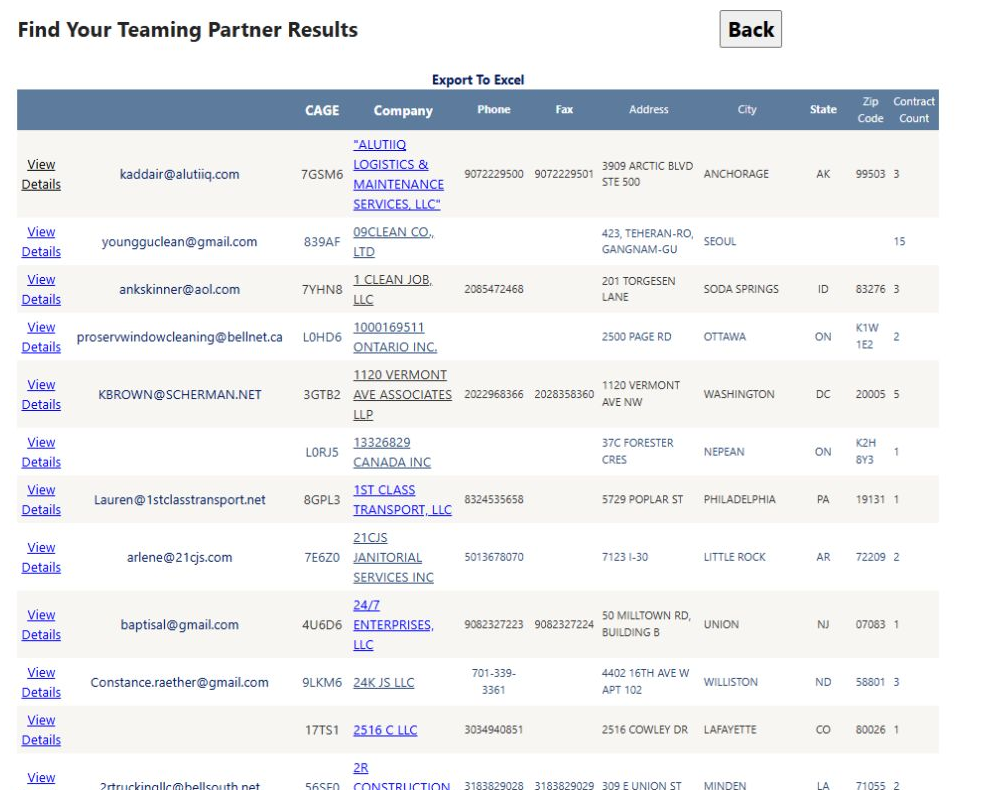Click CAGE code 4U6D6
This screenshot has width=990, height=790.
(322, 625)
